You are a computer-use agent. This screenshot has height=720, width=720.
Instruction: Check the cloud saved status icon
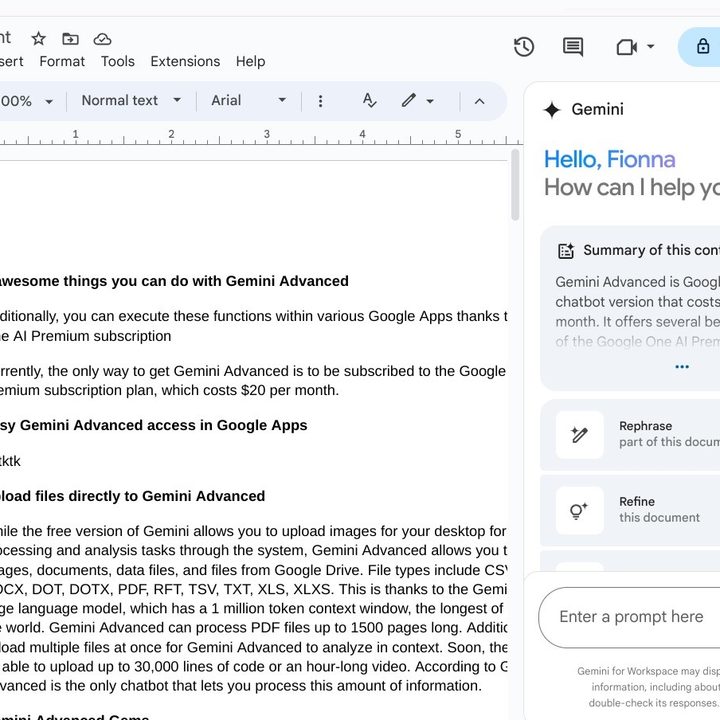(102, 39)
